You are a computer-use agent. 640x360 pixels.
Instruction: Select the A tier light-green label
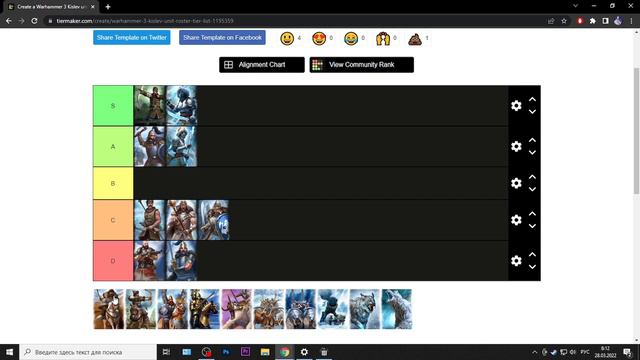click(x=113, y=147)
